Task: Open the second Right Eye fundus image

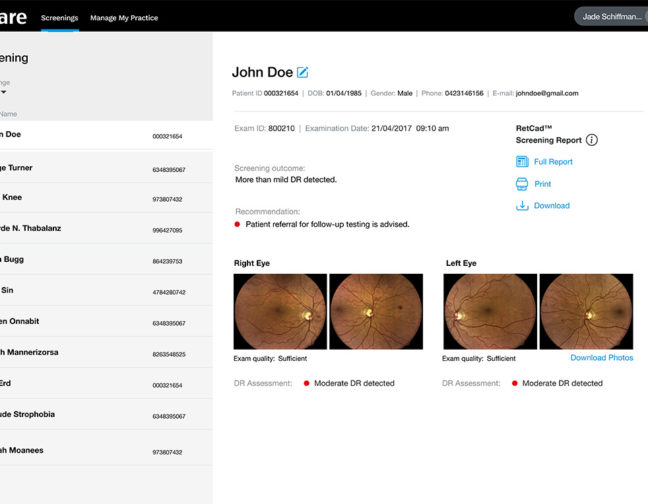Action: coord(375,311)
